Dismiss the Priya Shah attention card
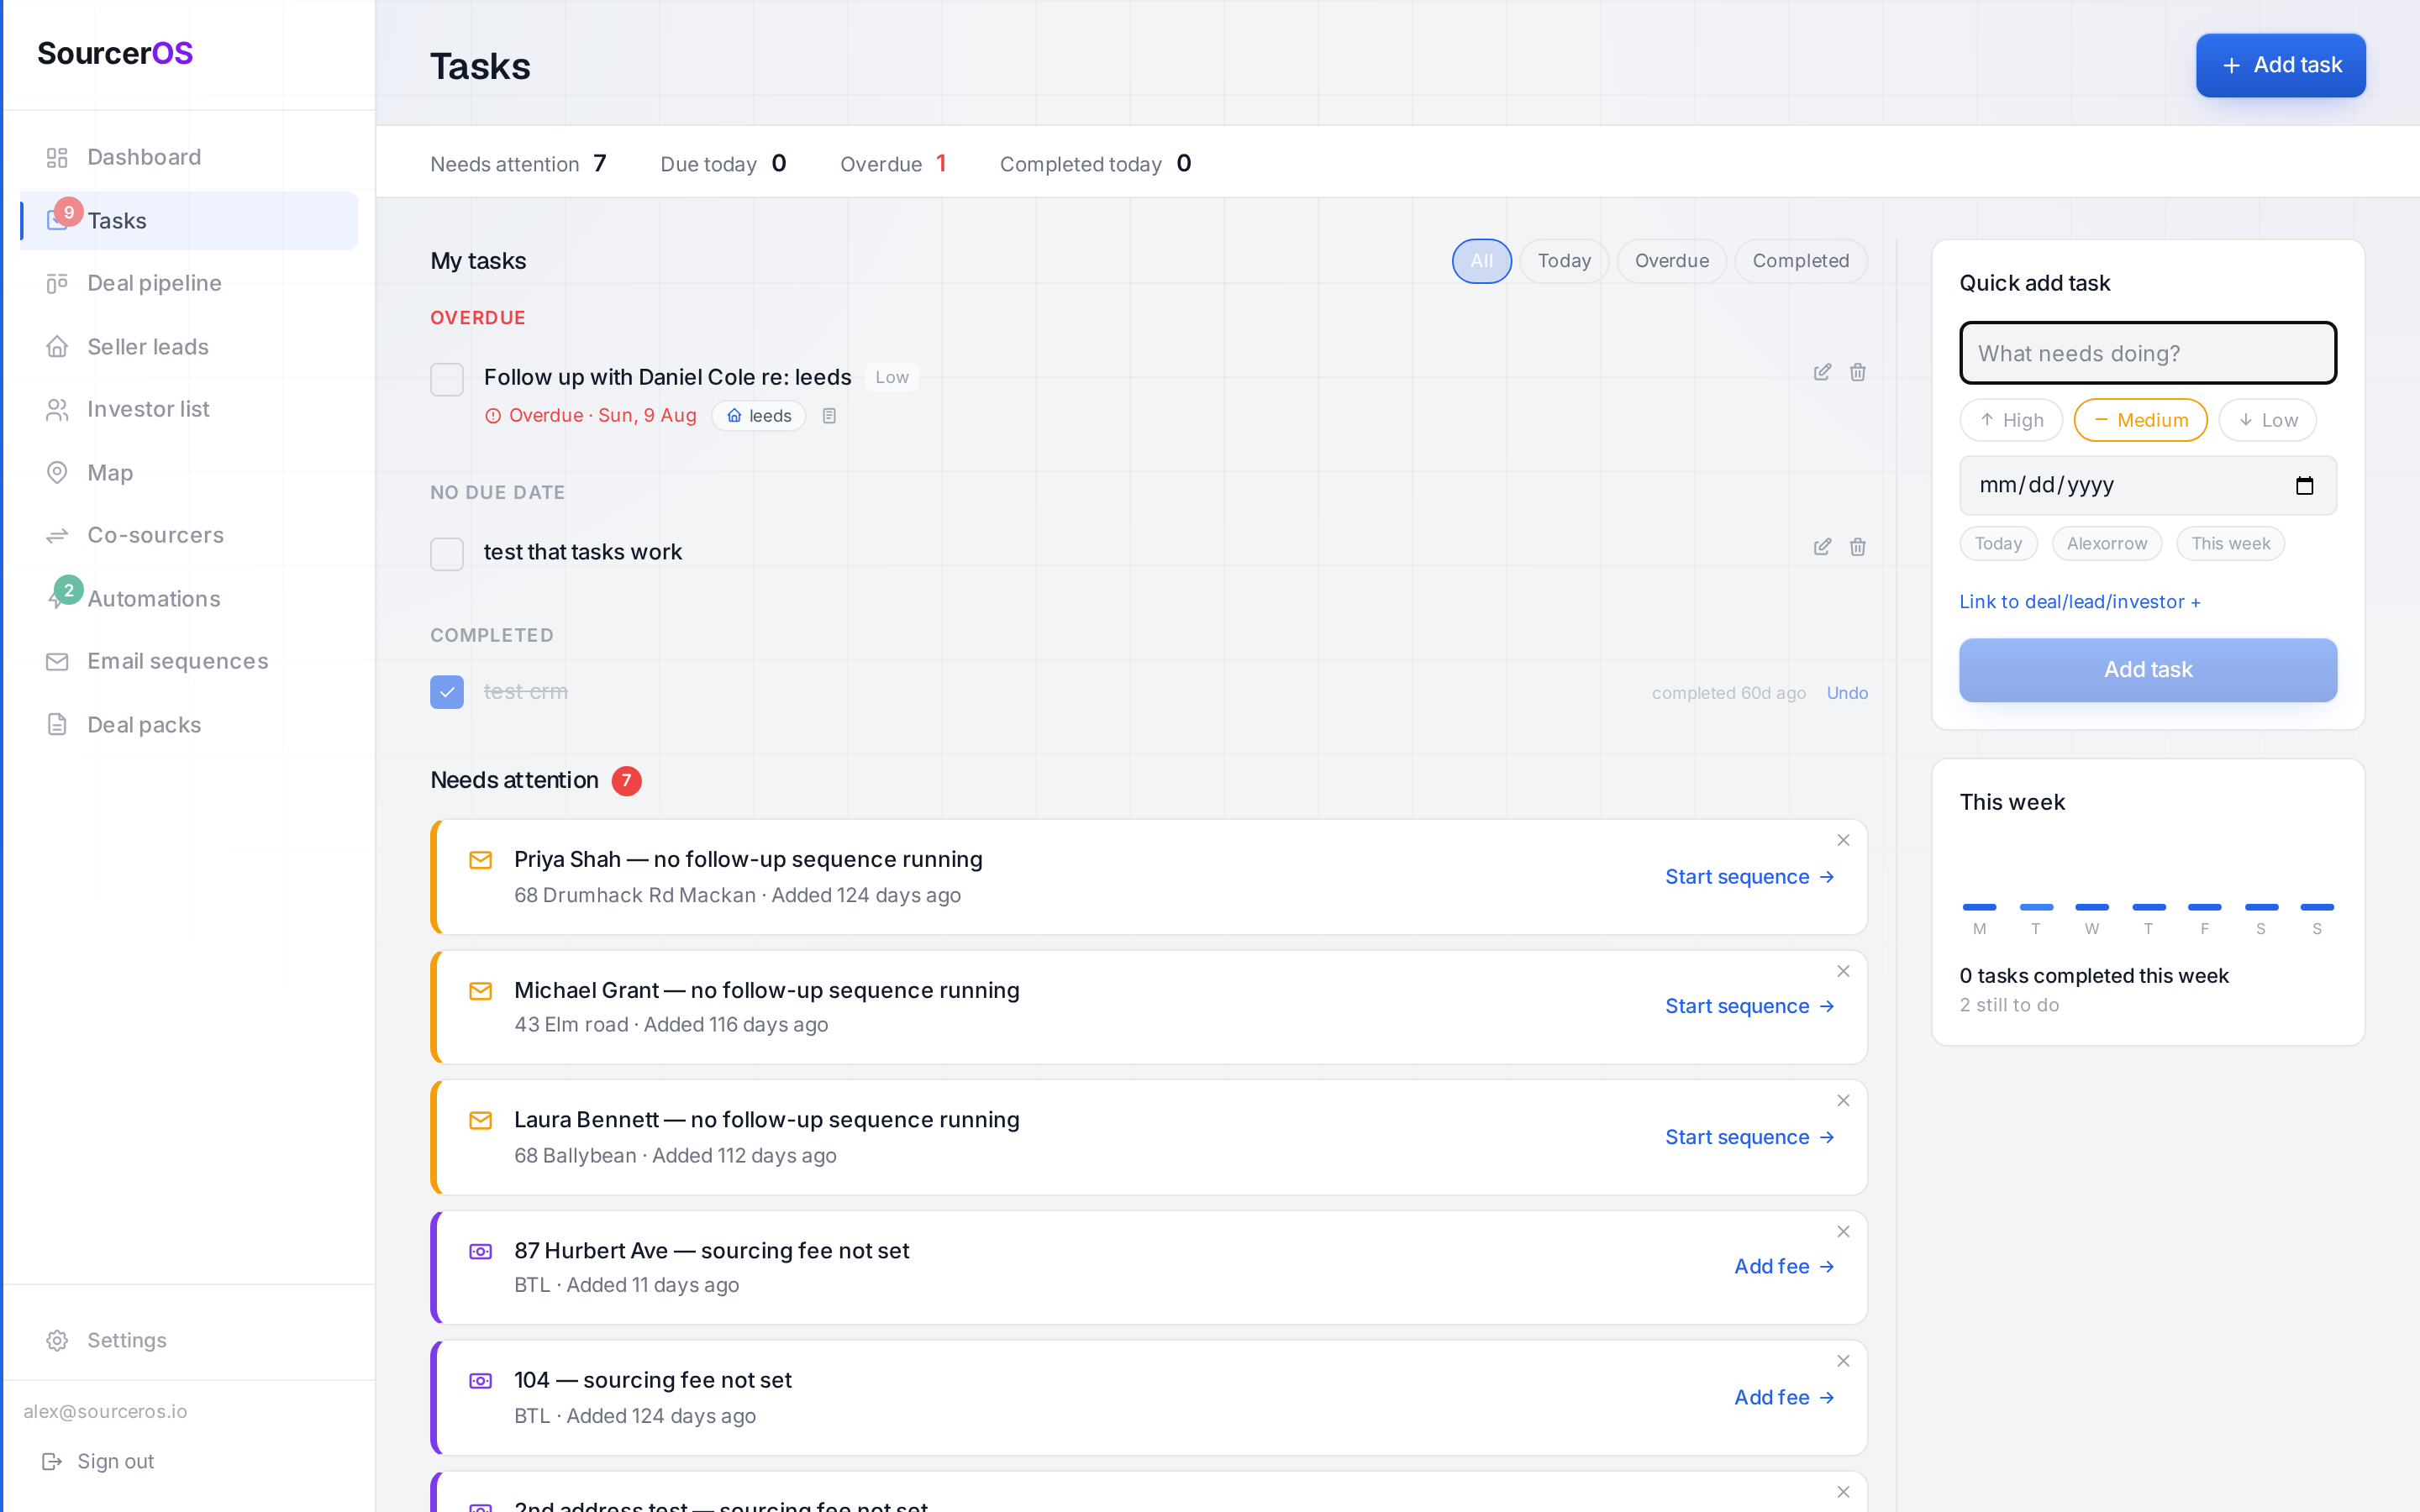 (1843, 840)
